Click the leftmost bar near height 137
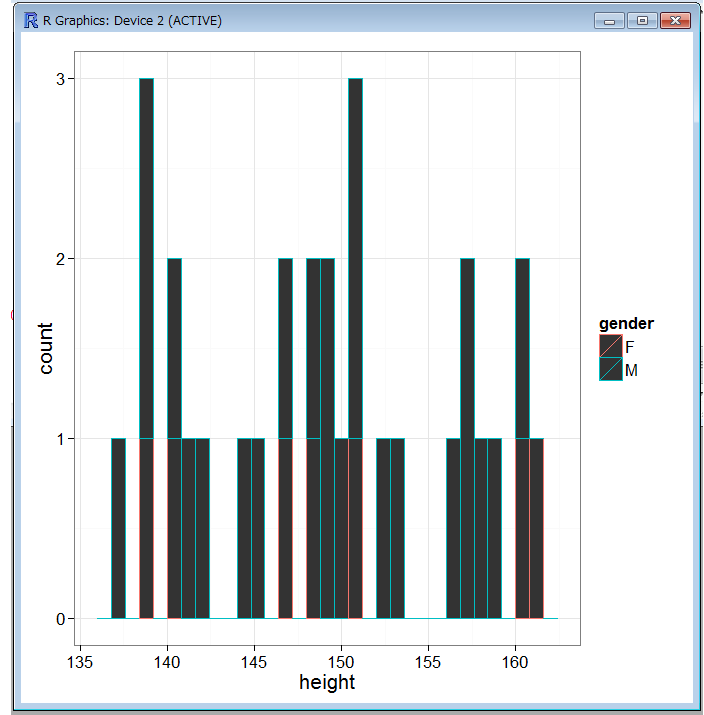The image size is (704, 715). [x=119, y=528]
